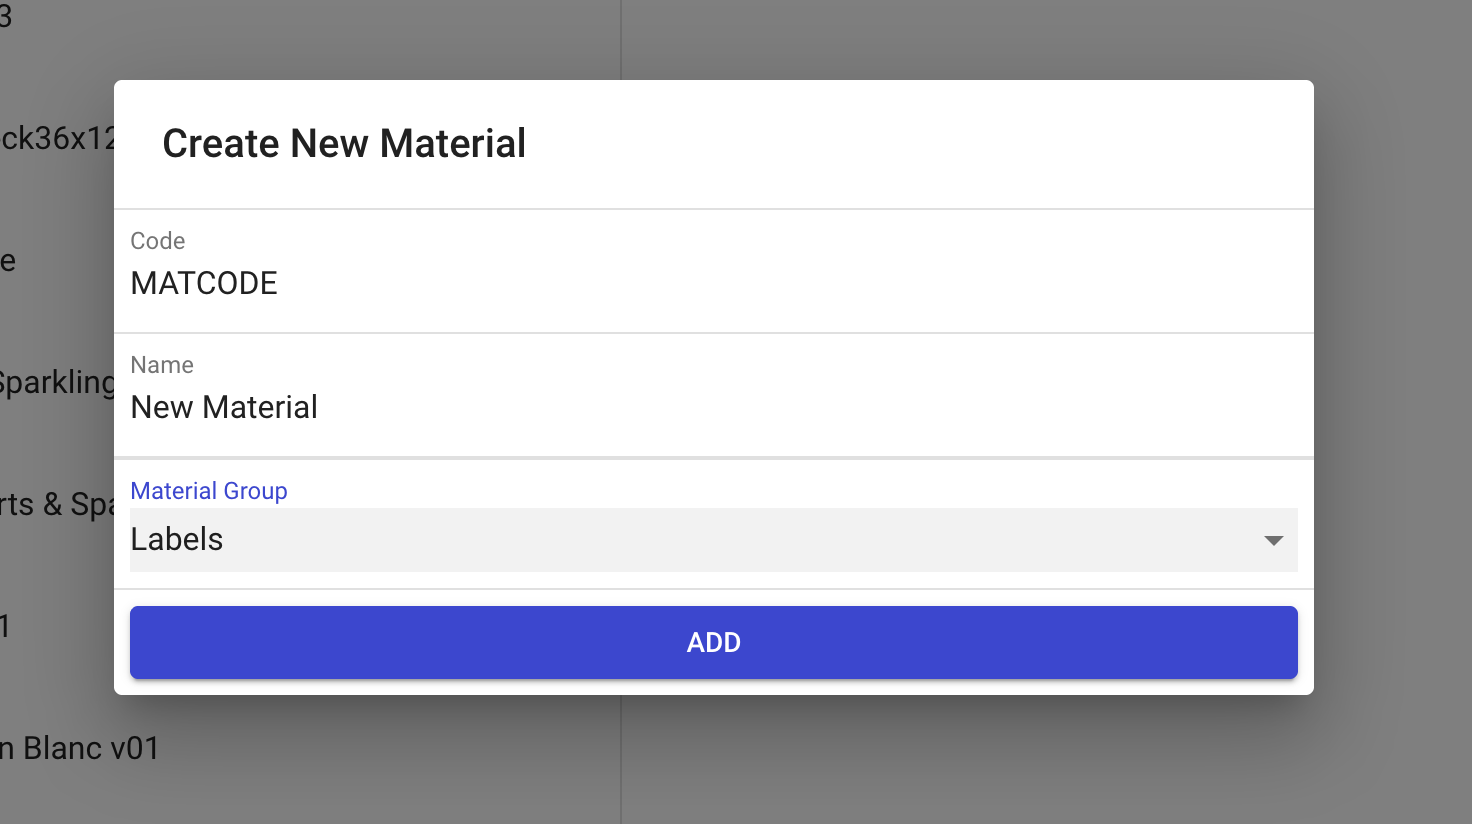Place cursor in New Material text
This screenshot has width=1472, height=824.
(x=224, y=408)
